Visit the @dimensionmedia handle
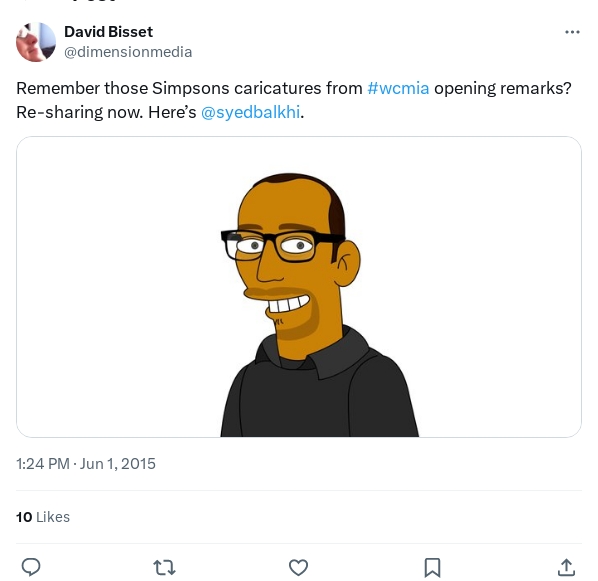Screen dimensions: 598x581 point(128,52)
